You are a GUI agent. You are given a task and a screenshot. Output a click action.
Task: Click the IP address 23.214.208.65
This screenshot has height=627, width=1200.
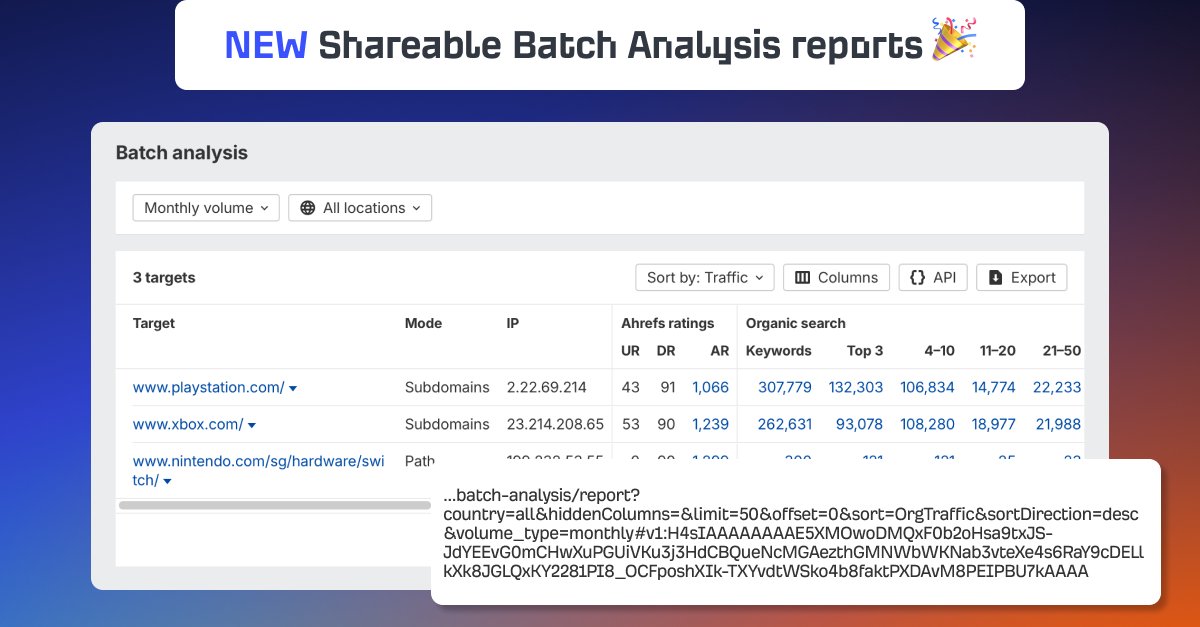[x=555, y=424]
